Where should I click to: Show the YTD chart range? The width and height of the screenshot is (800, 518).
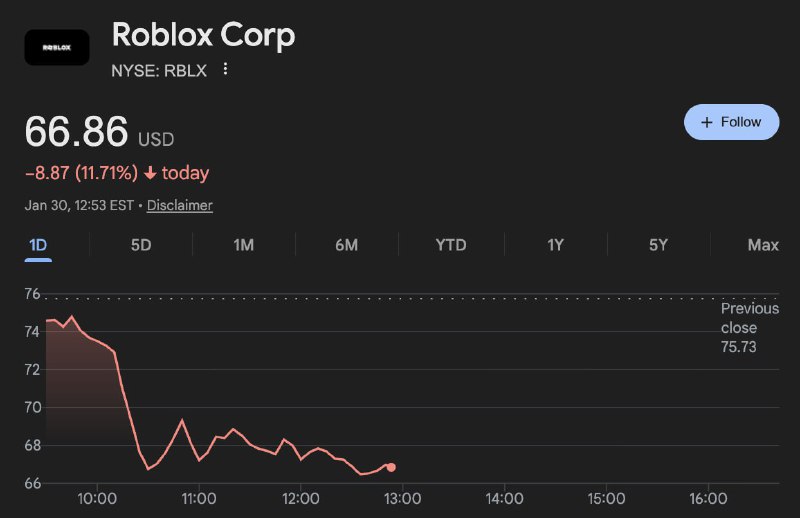[x=451, y=245]
